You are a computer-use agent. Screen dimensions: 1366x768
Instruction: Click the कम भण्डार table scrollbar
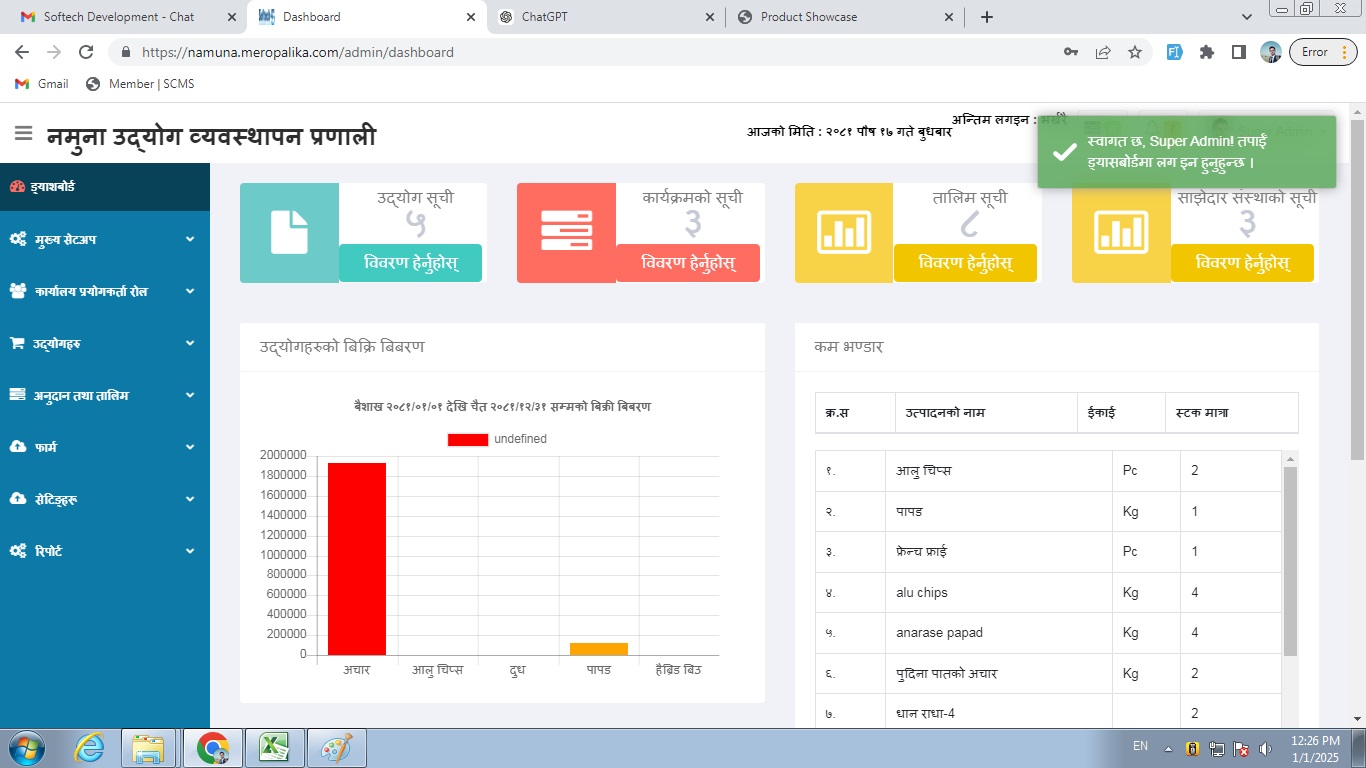pos(1290,560)
